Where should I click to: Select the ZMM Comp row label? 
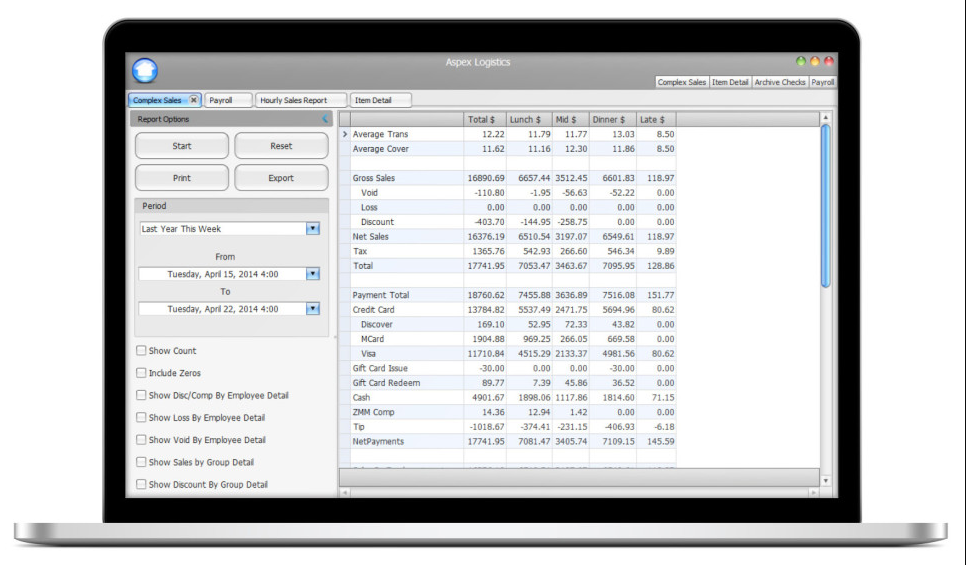(x=373, y=412)
